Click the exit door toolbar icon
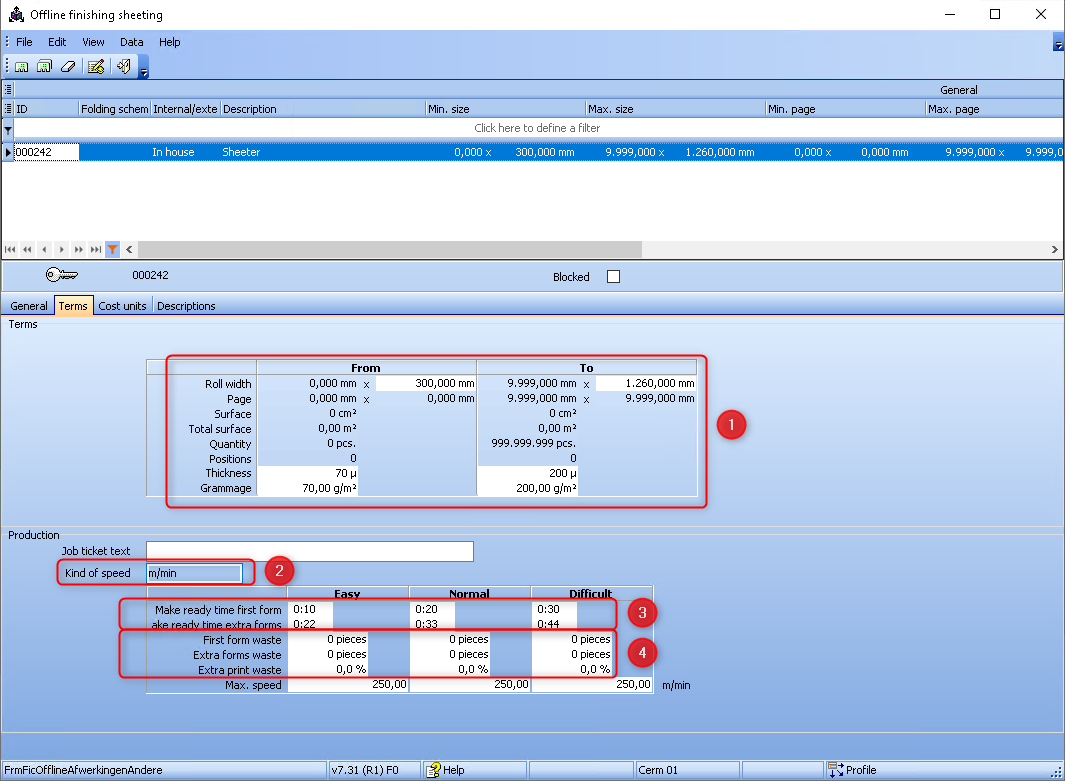 (x=124, y=67)
